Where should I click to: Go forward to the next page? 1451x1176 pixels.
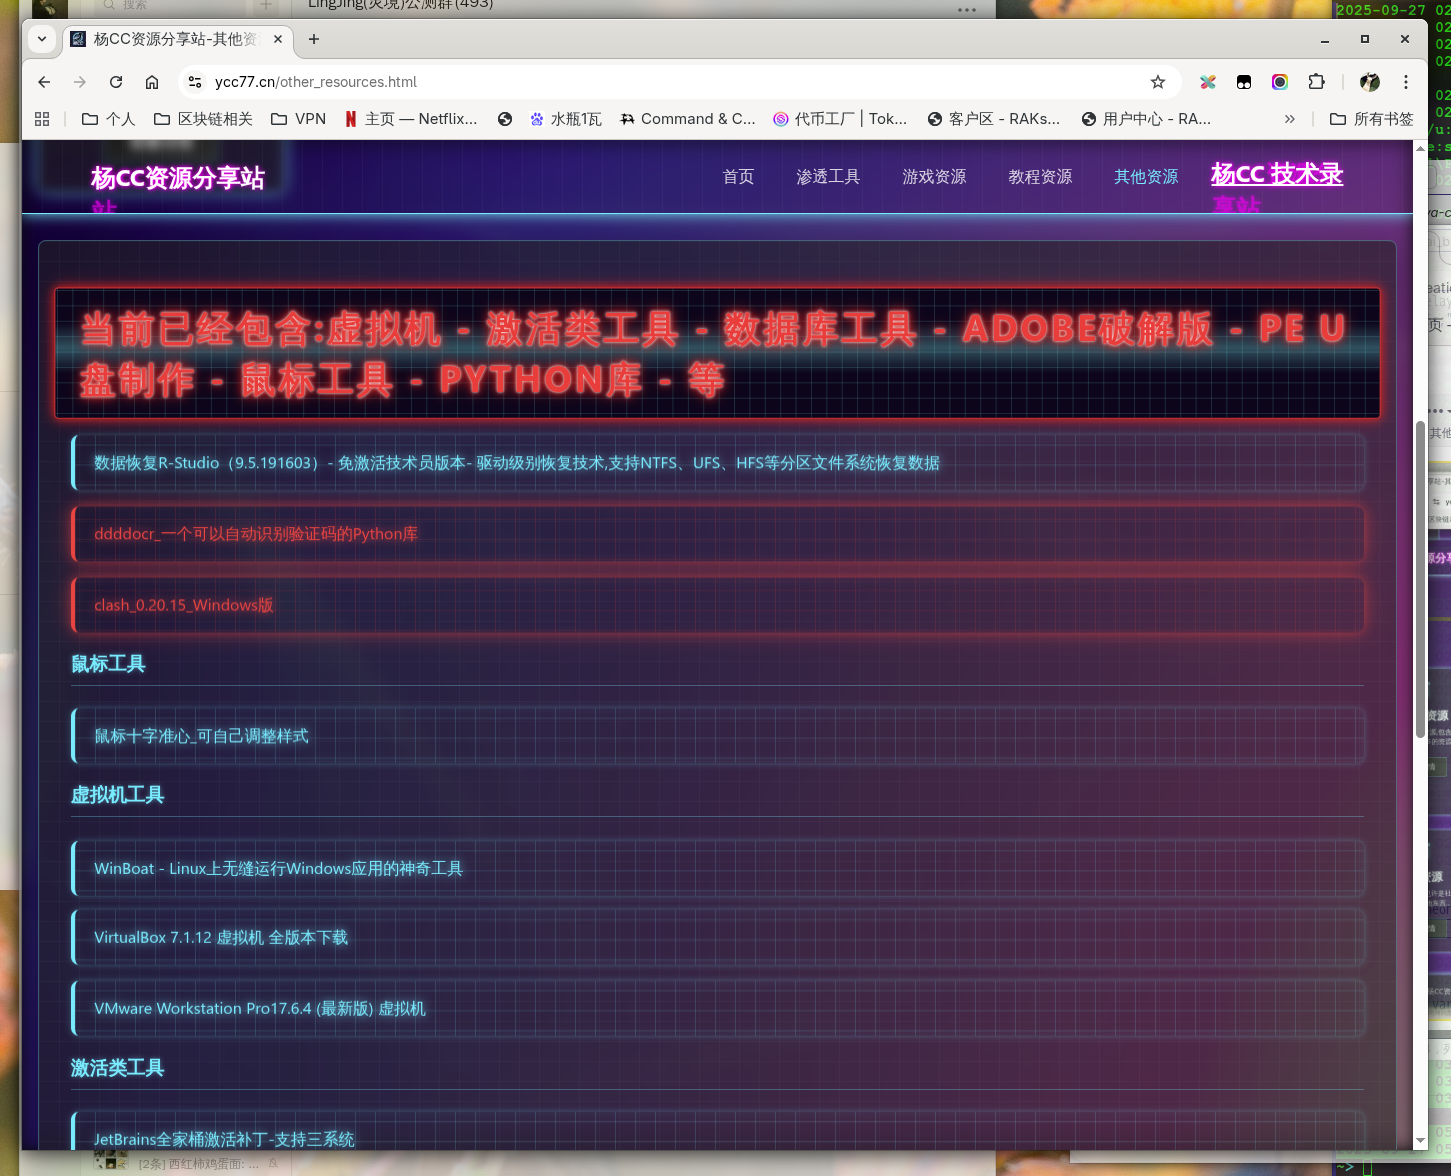pos(80,82)
